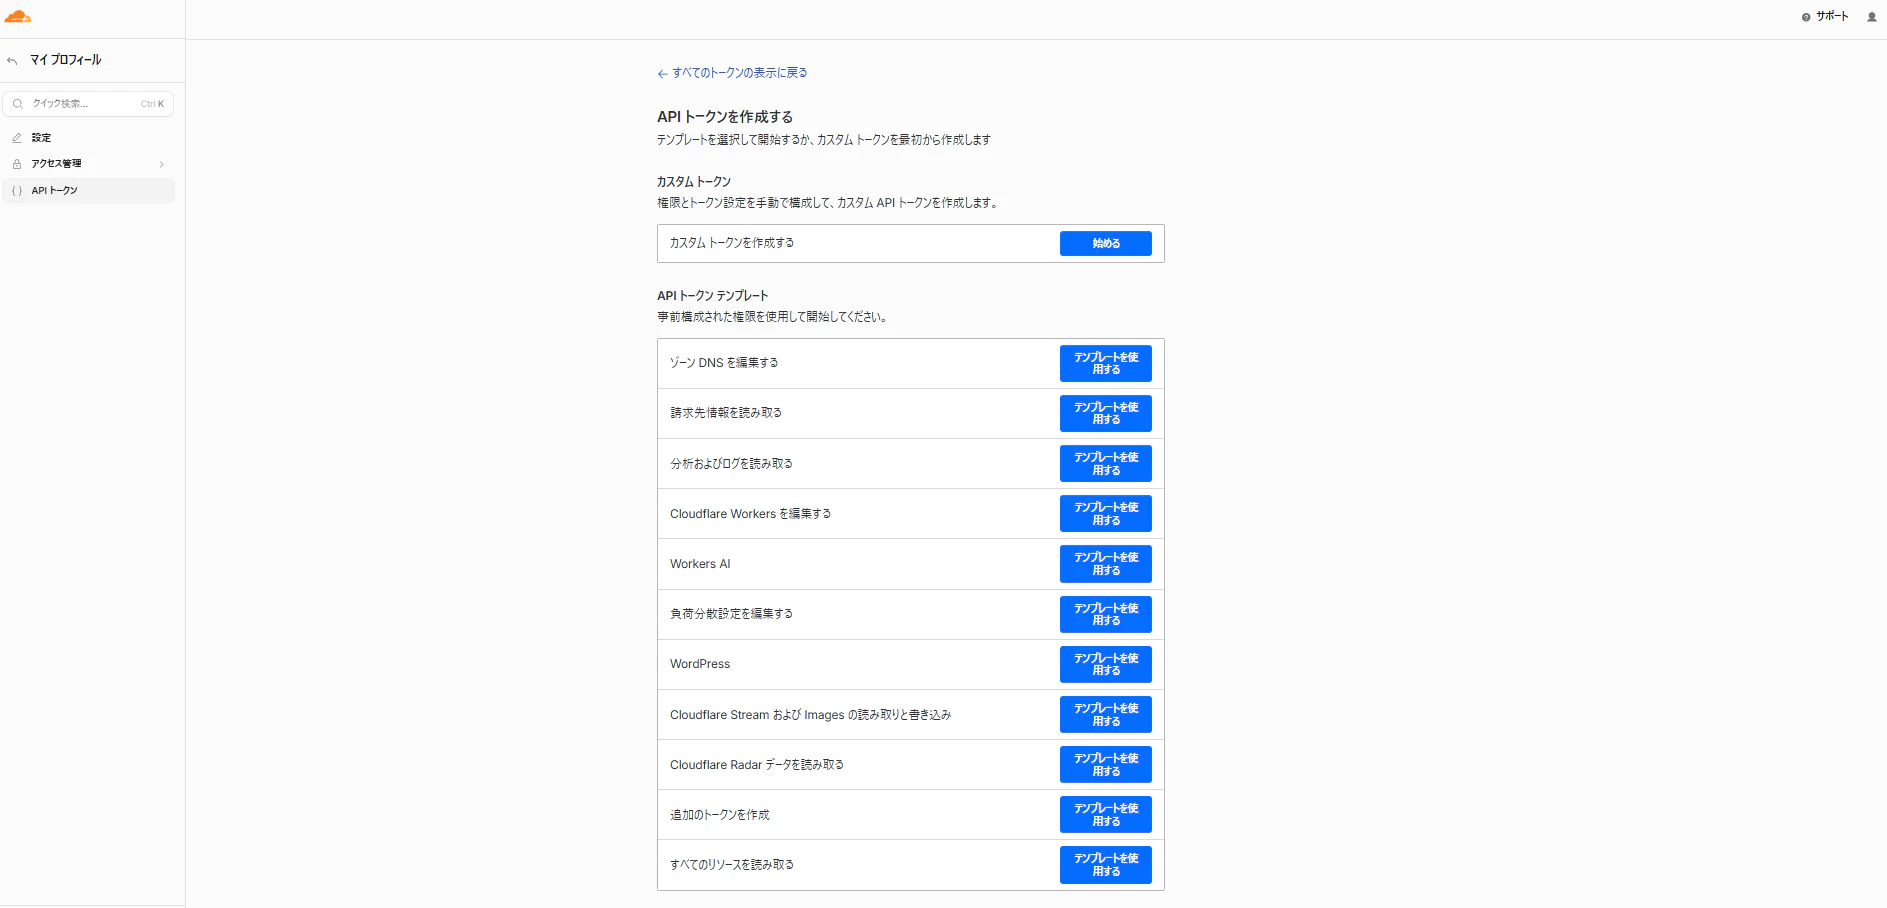
Task: Open the user account icon menu
Action: click(x=1872, y=17)
